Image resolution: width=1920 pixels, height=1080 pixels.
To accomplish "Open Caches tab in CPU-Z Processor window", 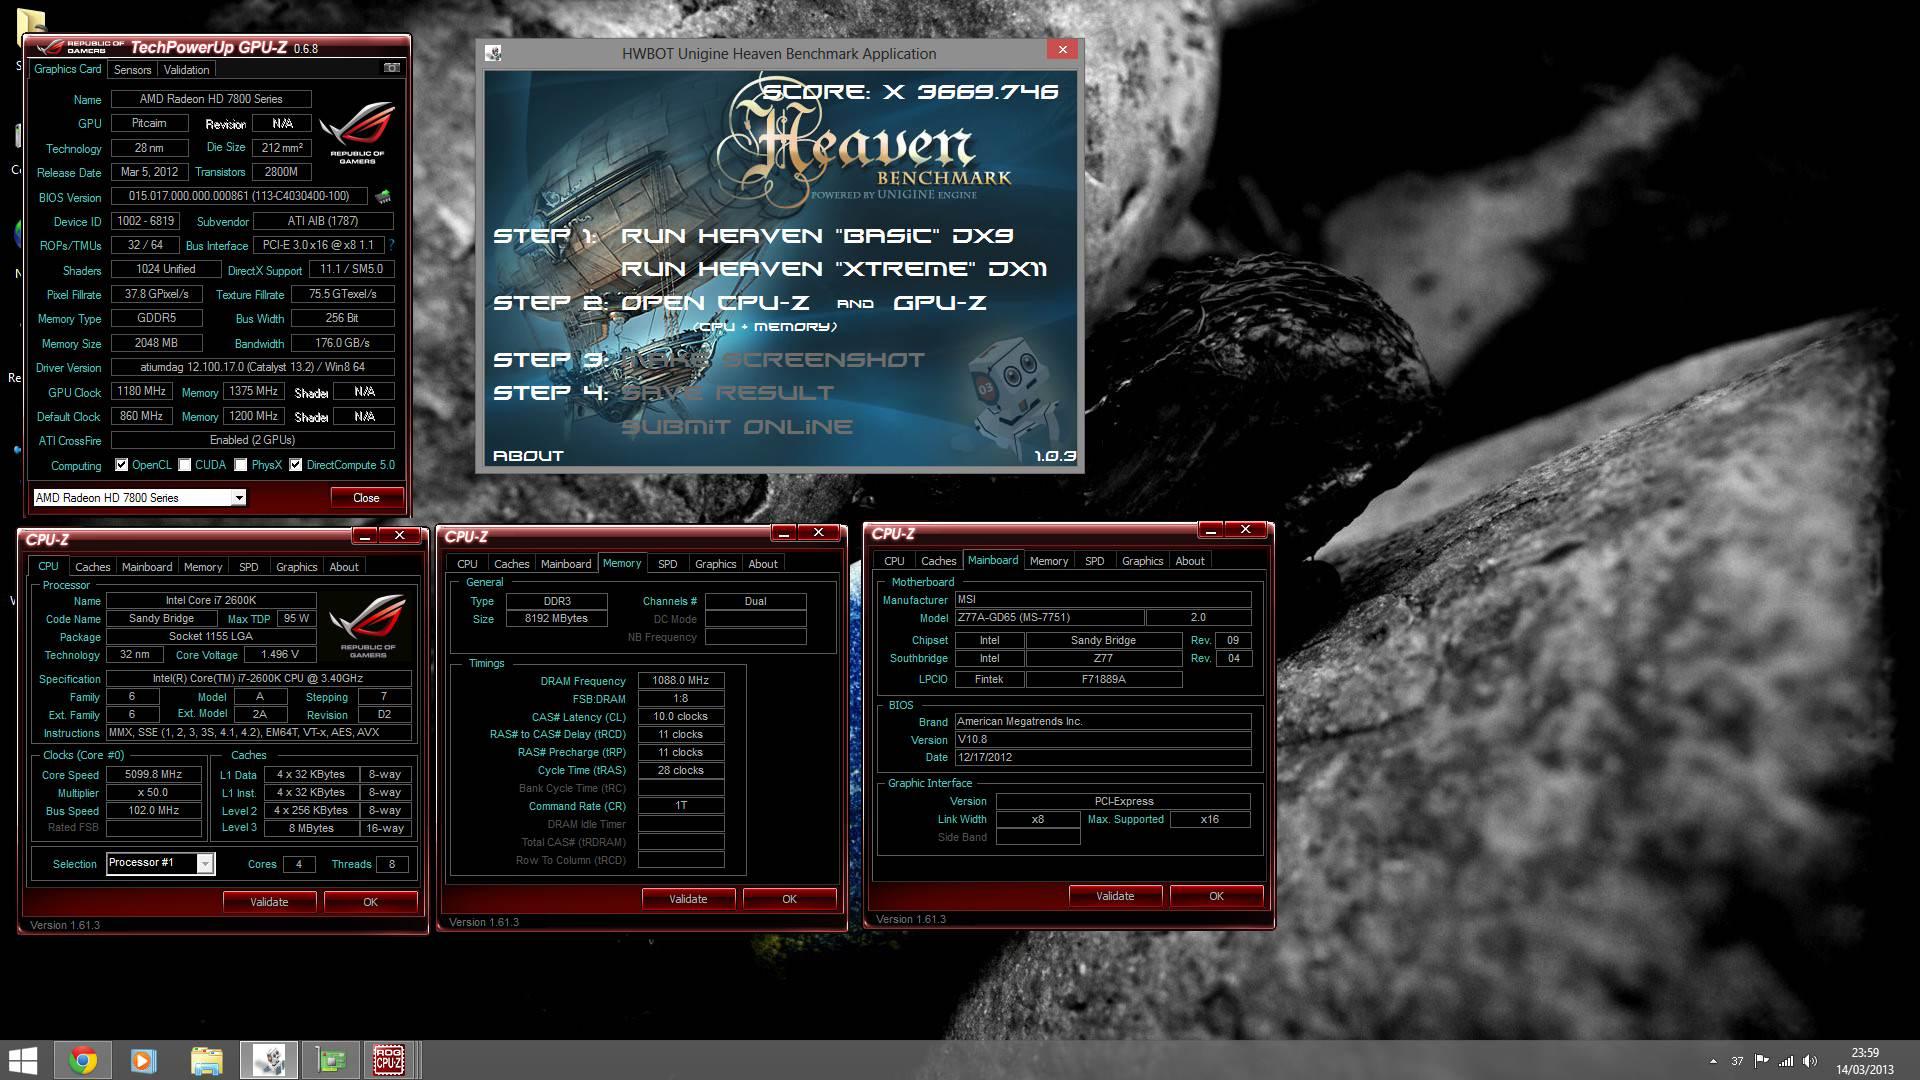I will (x=92, y=567).
